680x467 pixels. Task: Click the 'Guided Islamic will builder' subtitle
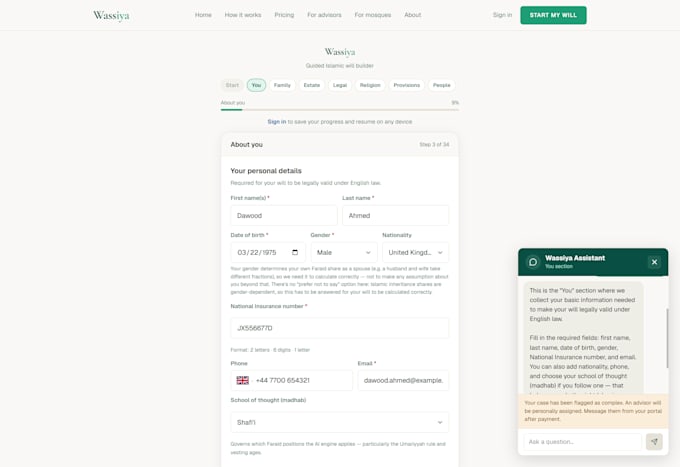(340, 66)
